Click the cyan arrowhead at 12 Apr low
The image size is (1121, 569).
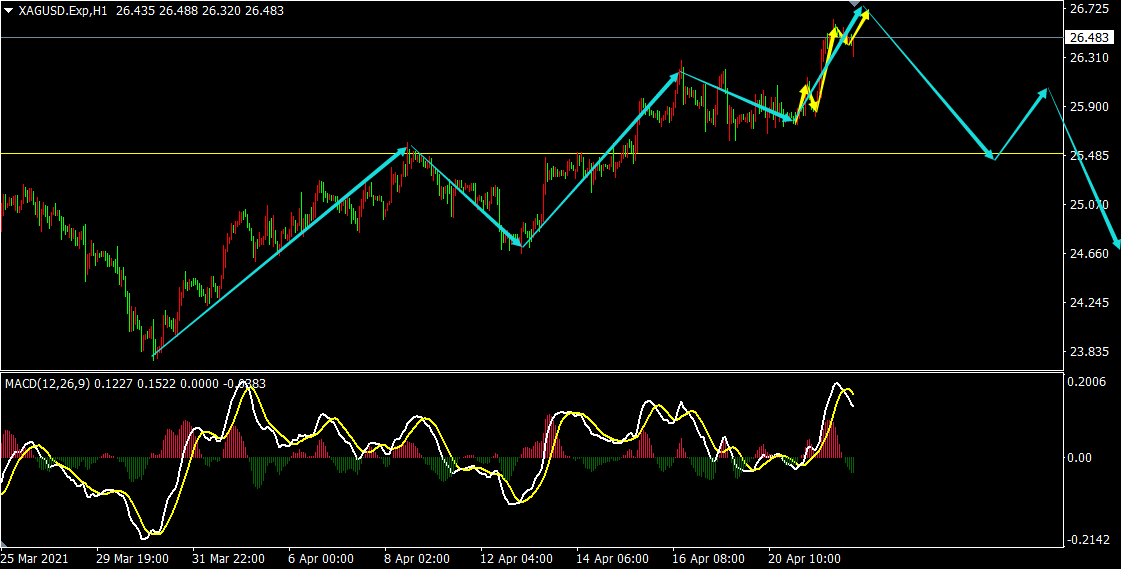tap(518, 244)
